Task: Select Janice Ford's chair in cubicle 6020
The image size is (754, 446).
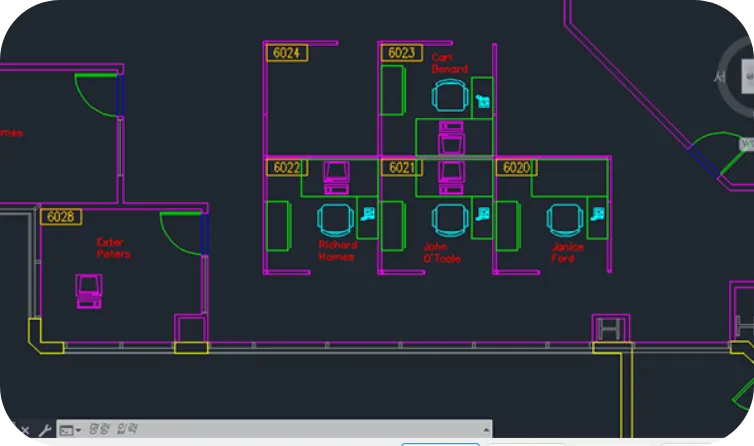Action: tap(565, 220)
